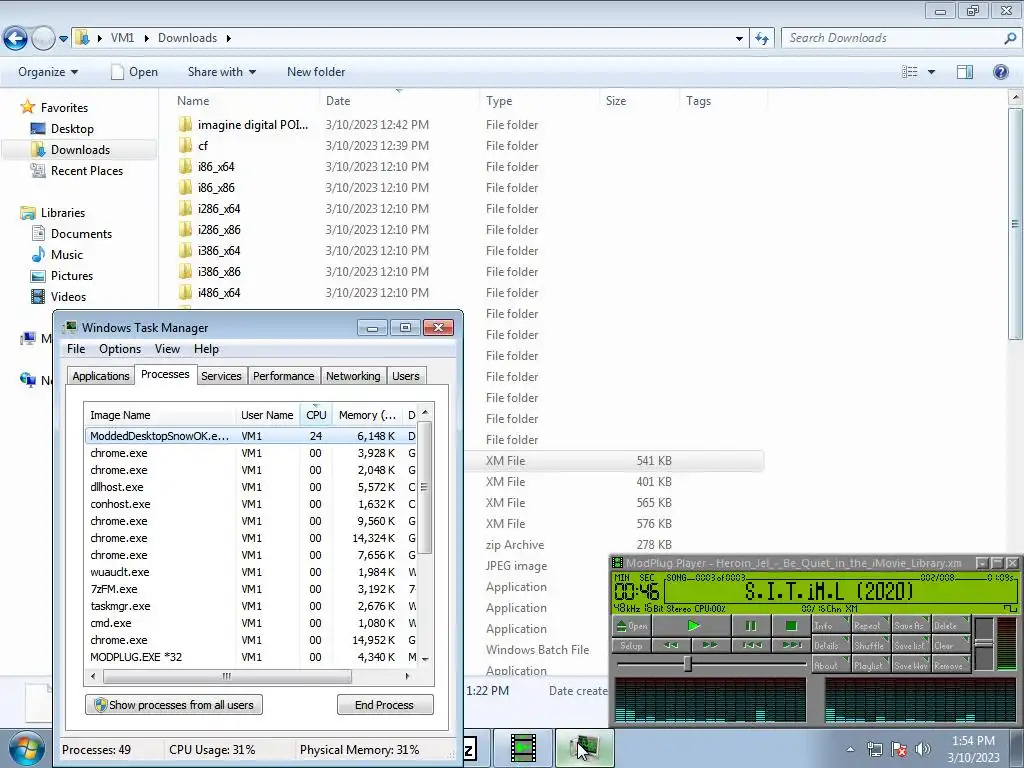The image size is (1024, 768).
Task: Click the process list scroll-down arrow
Action: pyautogui.click(x=425, y=660)
